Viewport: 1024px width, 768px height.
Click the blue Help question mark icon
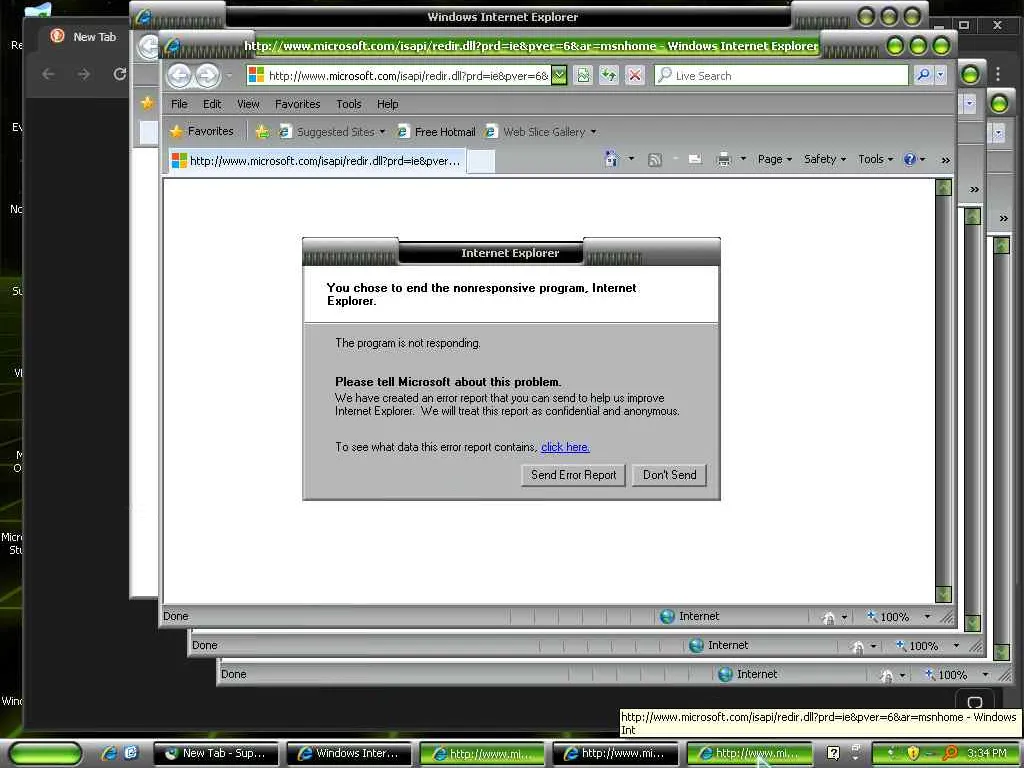tap(910, 159)
